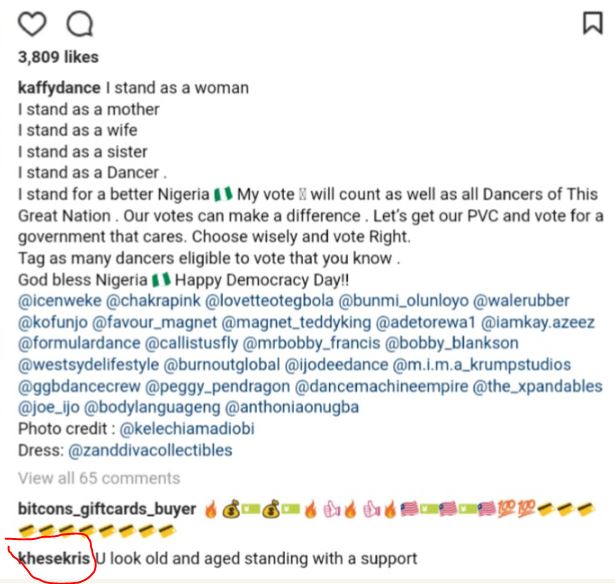Visit @anthoniaonugba mention
Viewport: 615px width, 584px height.
click(298, 408)
